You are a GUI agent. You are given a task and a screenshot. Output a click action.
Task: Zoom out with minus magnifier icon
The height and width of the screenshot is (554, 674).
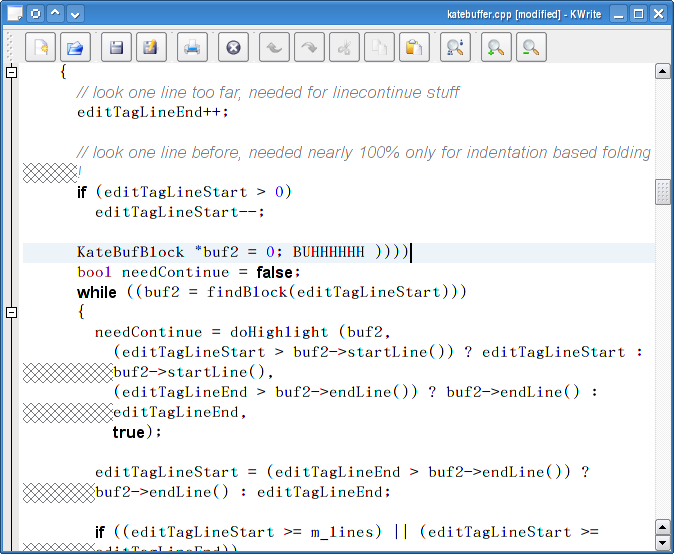(x=531, y=47)
